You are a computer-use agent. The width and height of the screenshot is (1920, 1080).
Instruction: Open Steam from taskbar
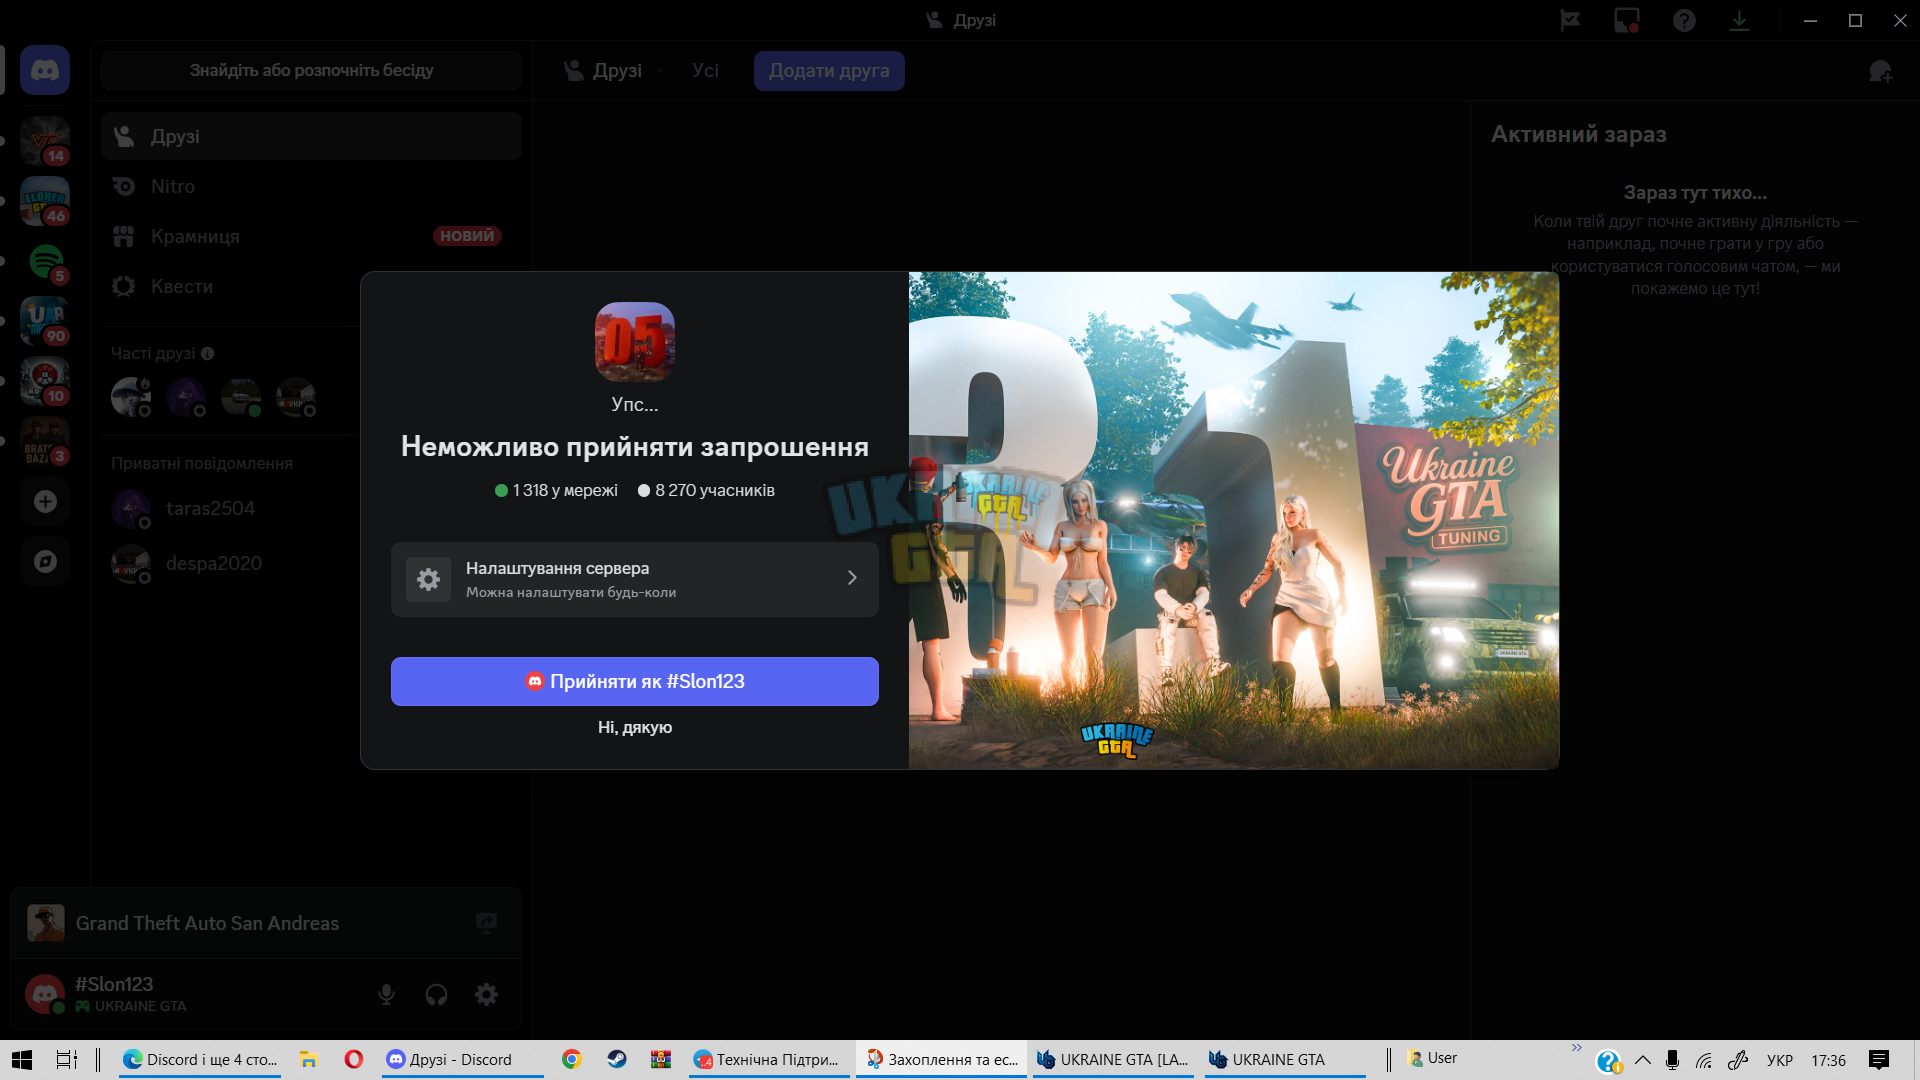pyautogui.click(x=616, y=1060)
